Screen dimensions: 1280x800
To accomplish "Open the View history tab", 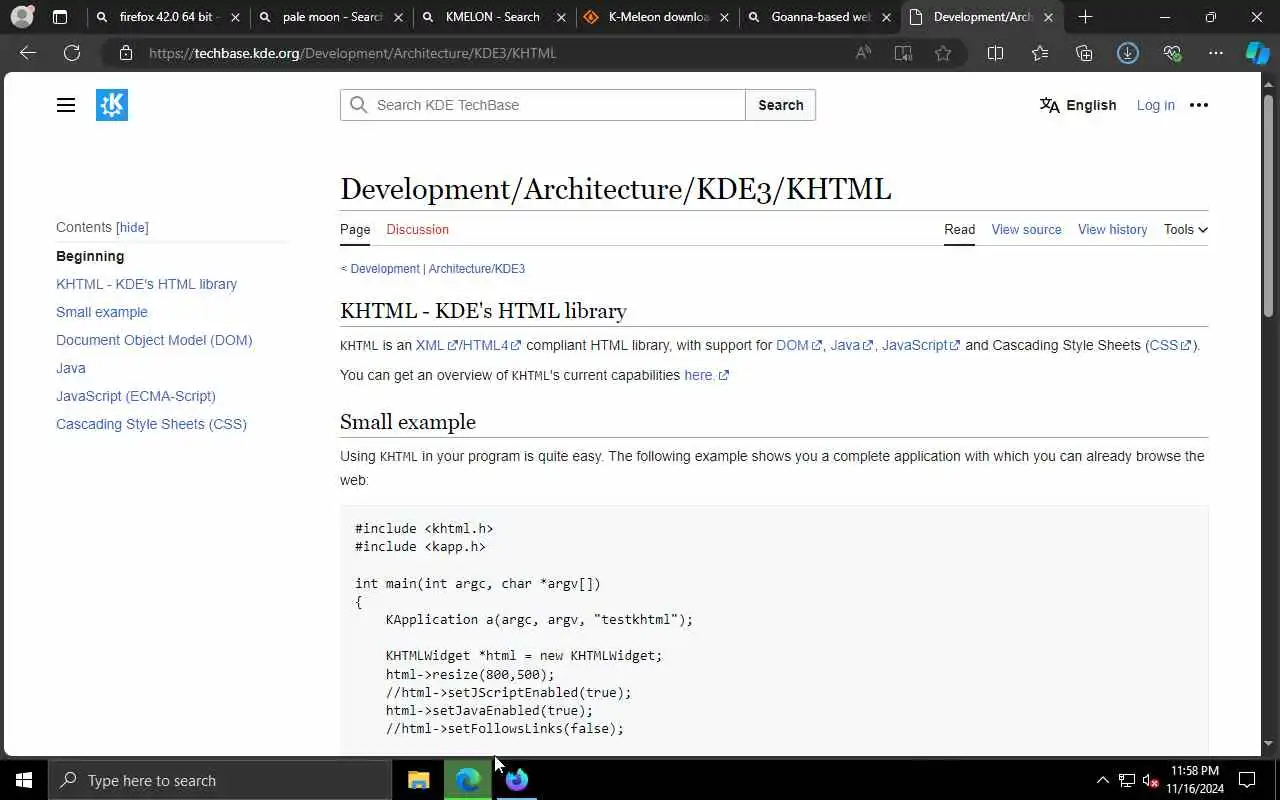I will click(1112, 229).
